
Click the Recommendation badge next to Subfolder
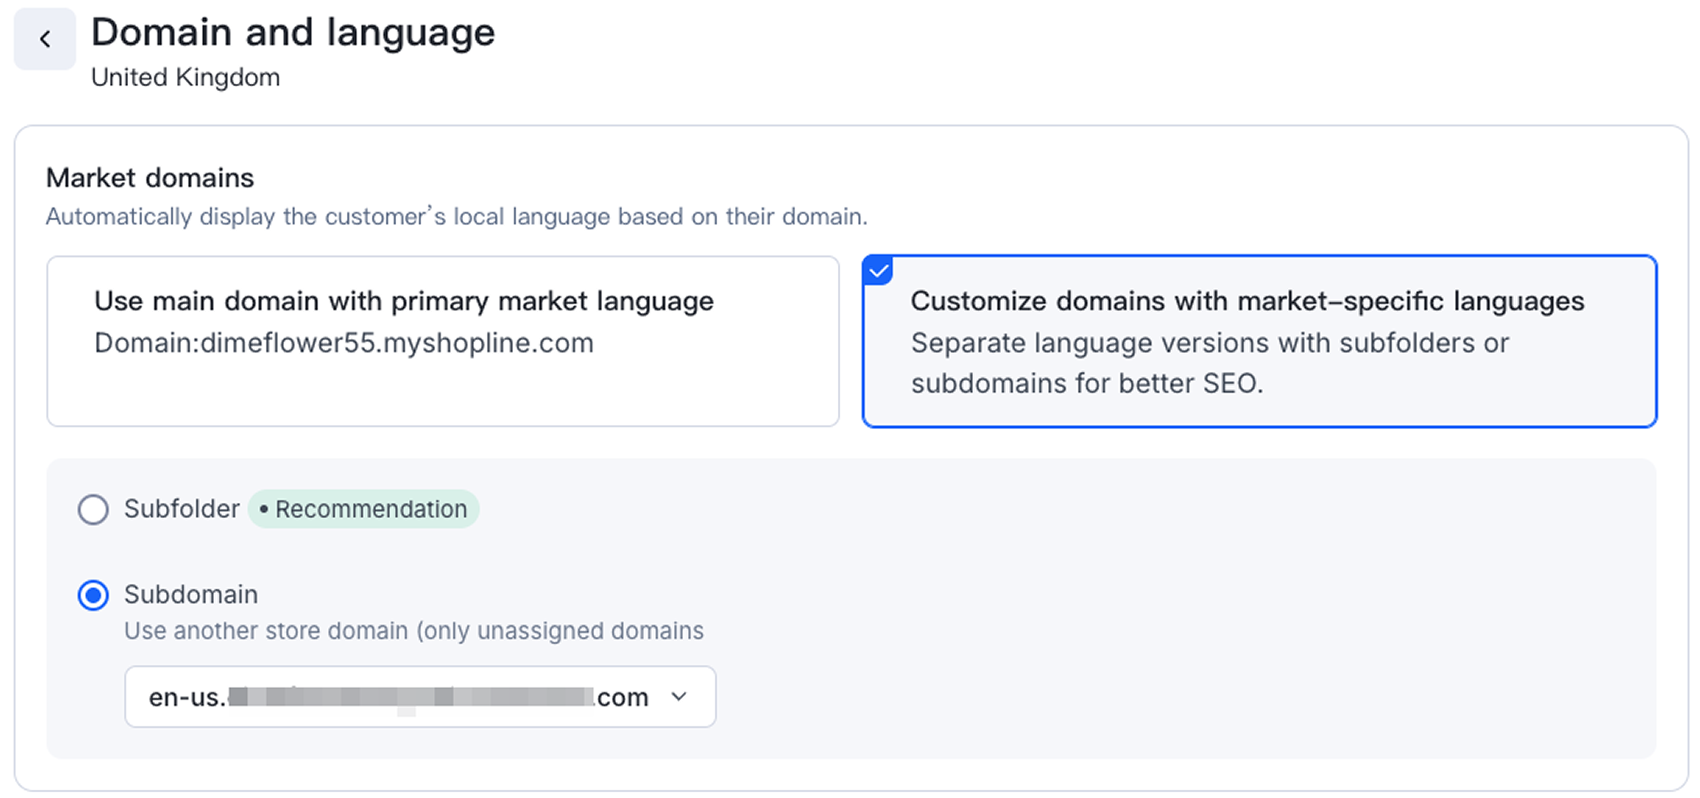pyautogui.click(x=364, y=509)
